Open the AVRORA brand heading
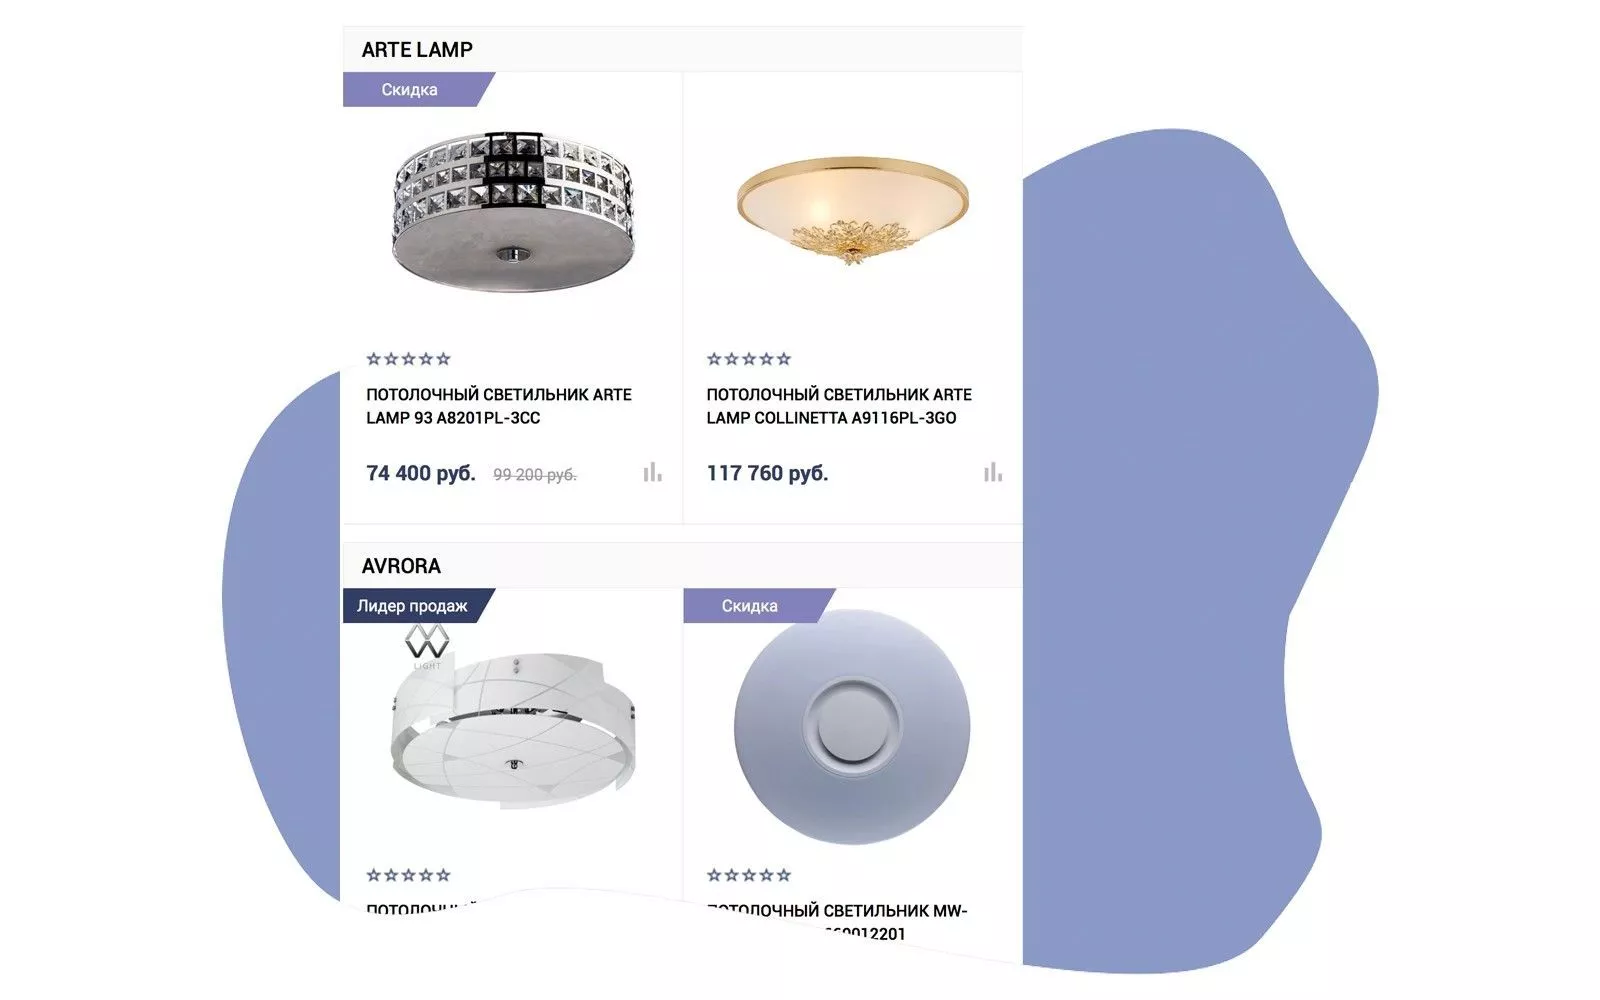 [x=401, y=566]
